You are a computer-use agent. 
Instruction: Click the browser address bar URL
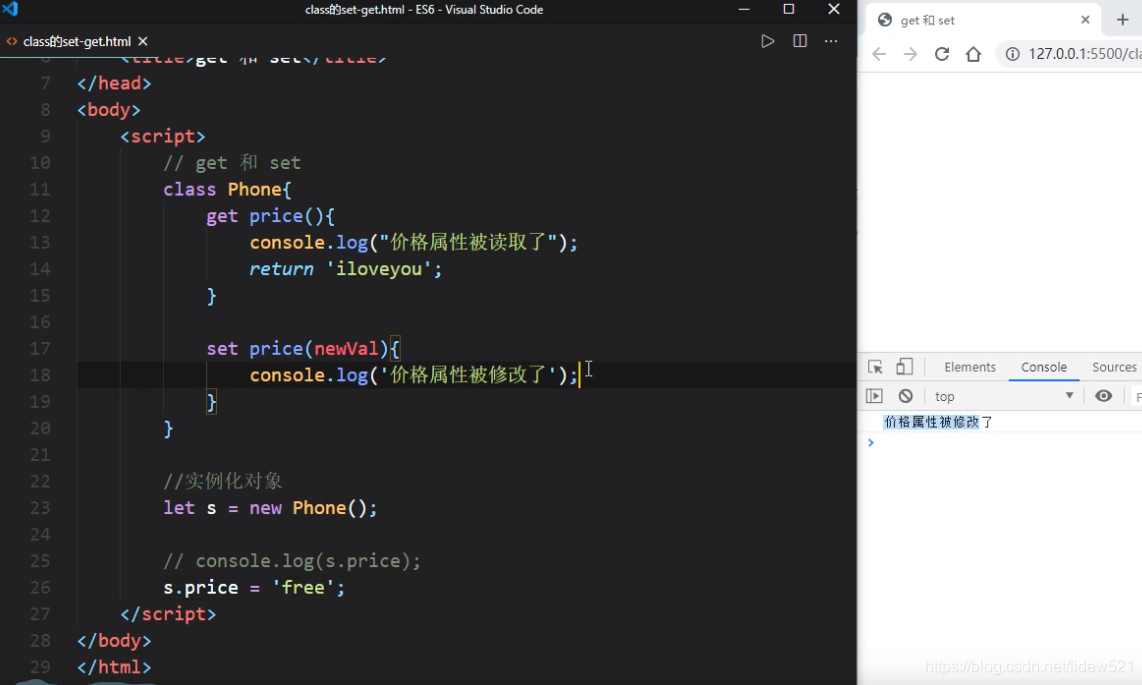point(1084,54)
